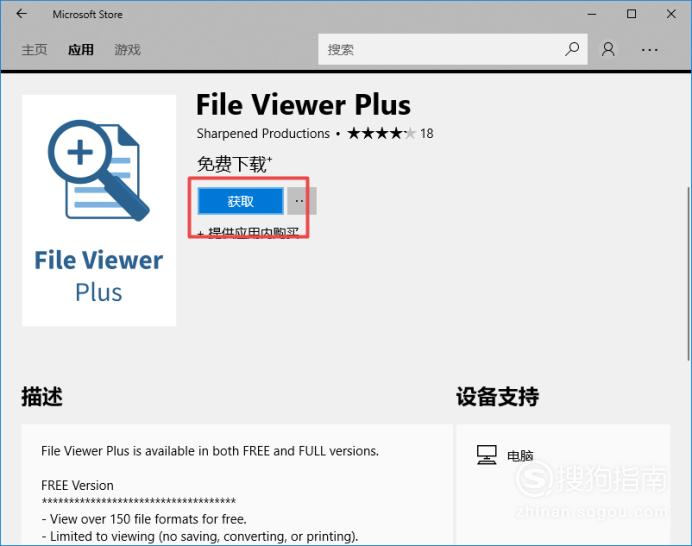
Task: Click the File Viewer Plus app logo
Action: [99, 210]
